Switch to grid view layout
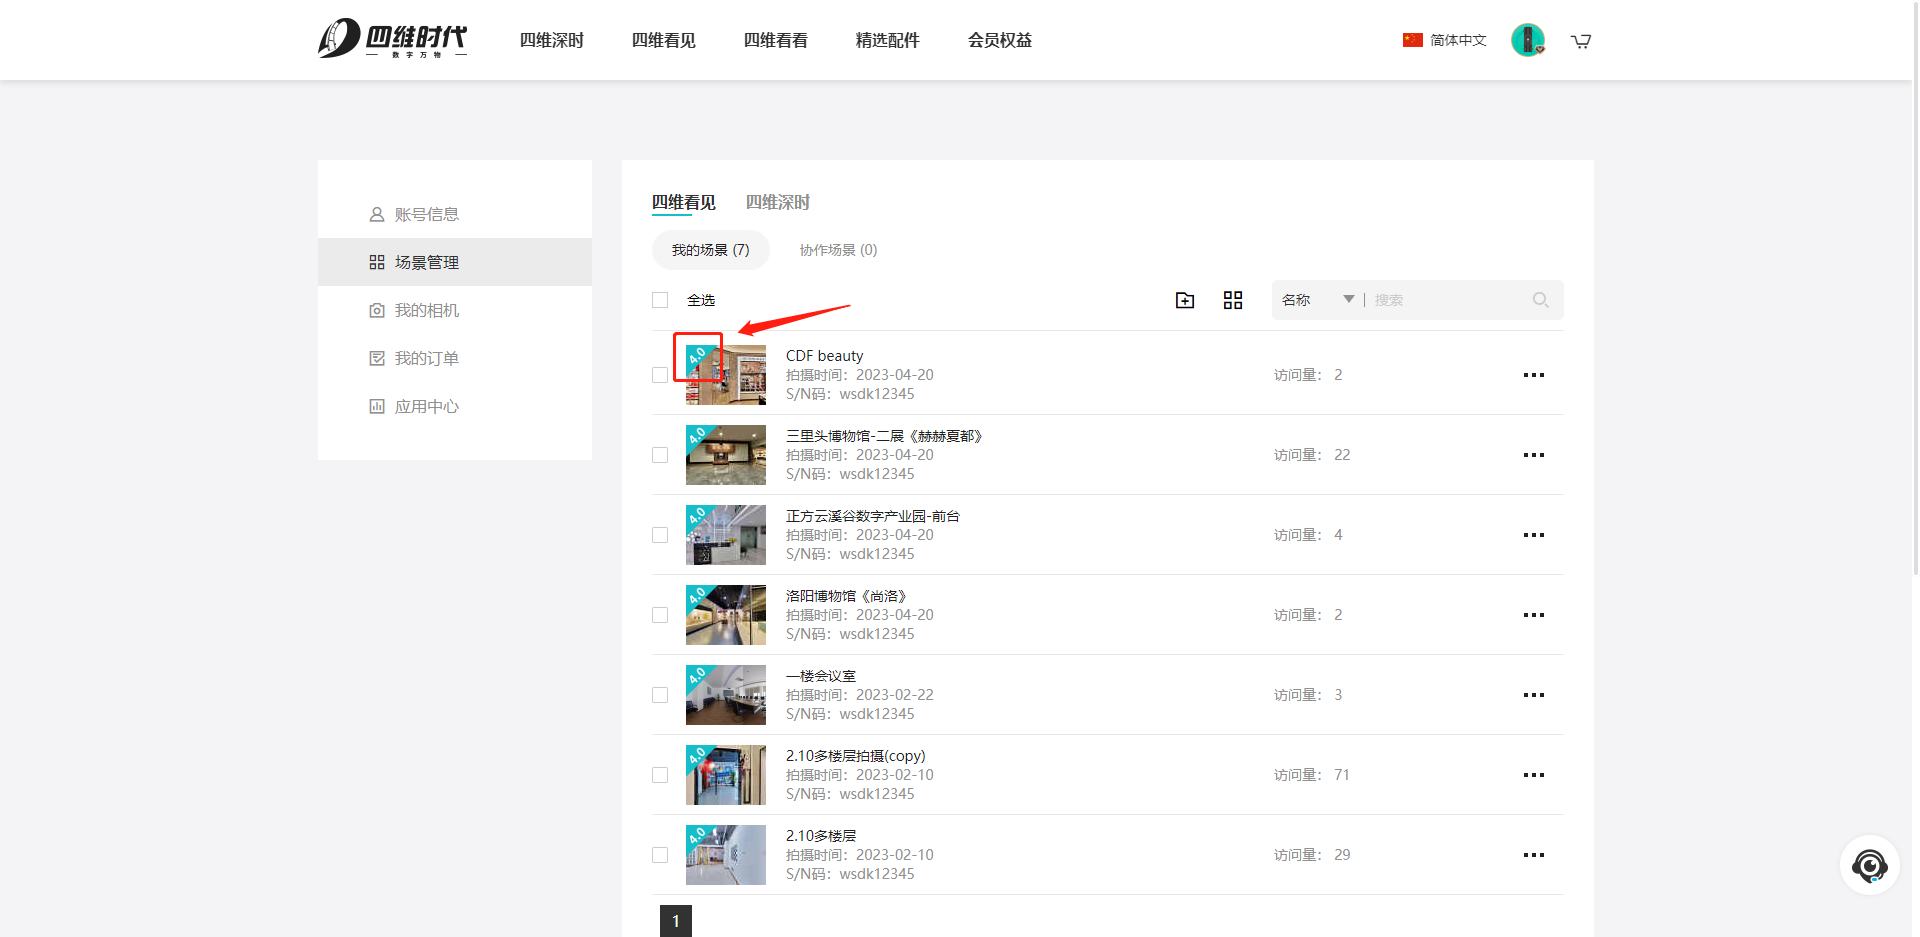 (1233, 300)
